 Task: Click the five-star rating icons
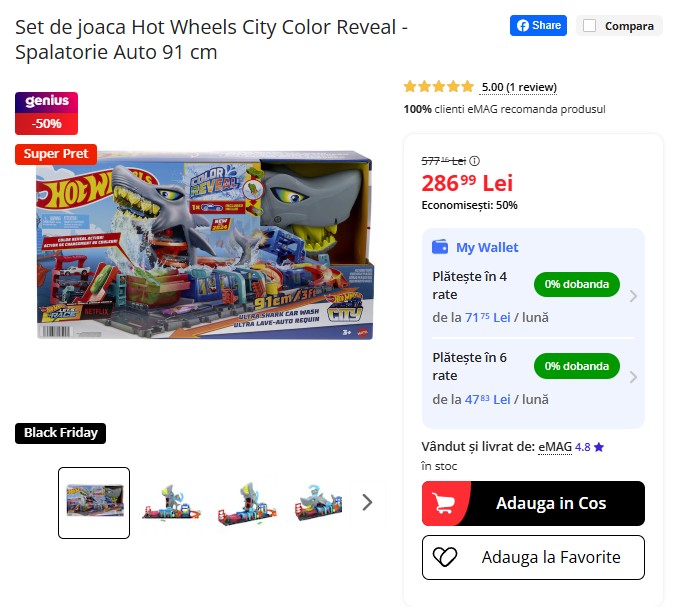coord(438,87)
